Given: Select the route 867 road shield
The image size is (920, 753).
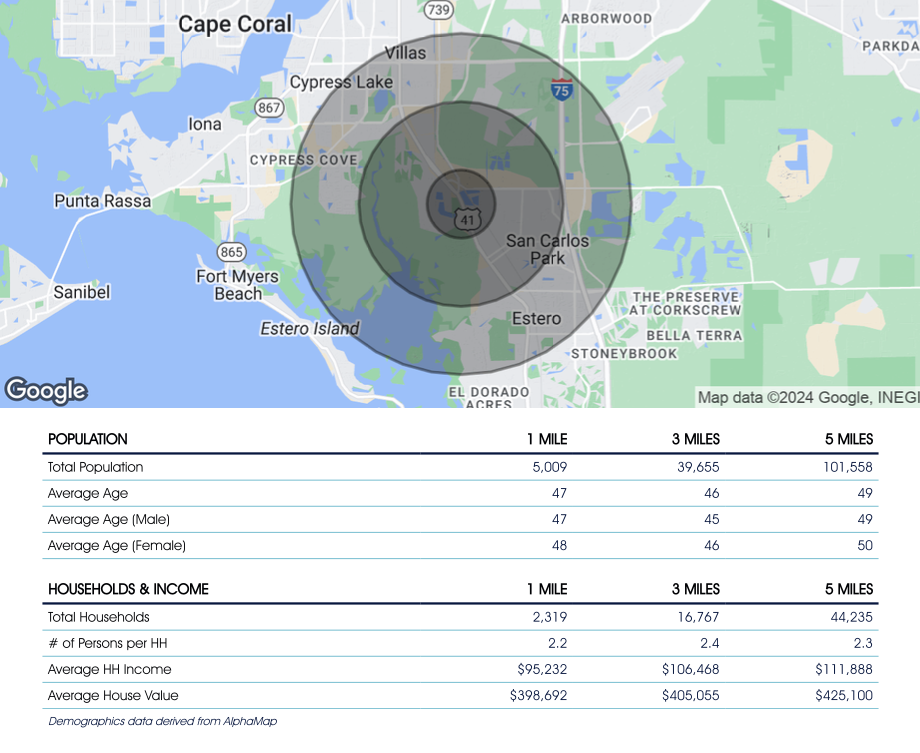Looking at the screenshot, I should [x=268, y=108].
